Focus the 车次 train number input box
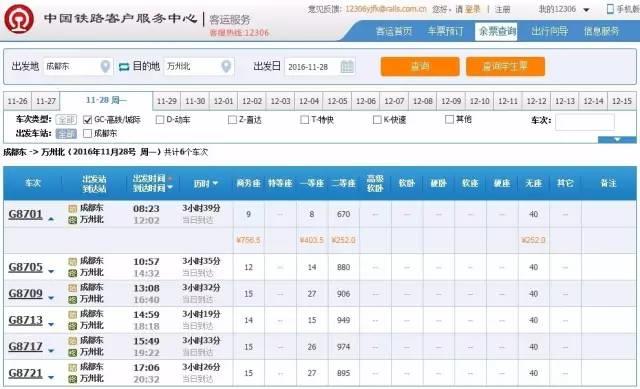Image resolution: width=640 pixels, height=389 pixels. coord(584,122)
